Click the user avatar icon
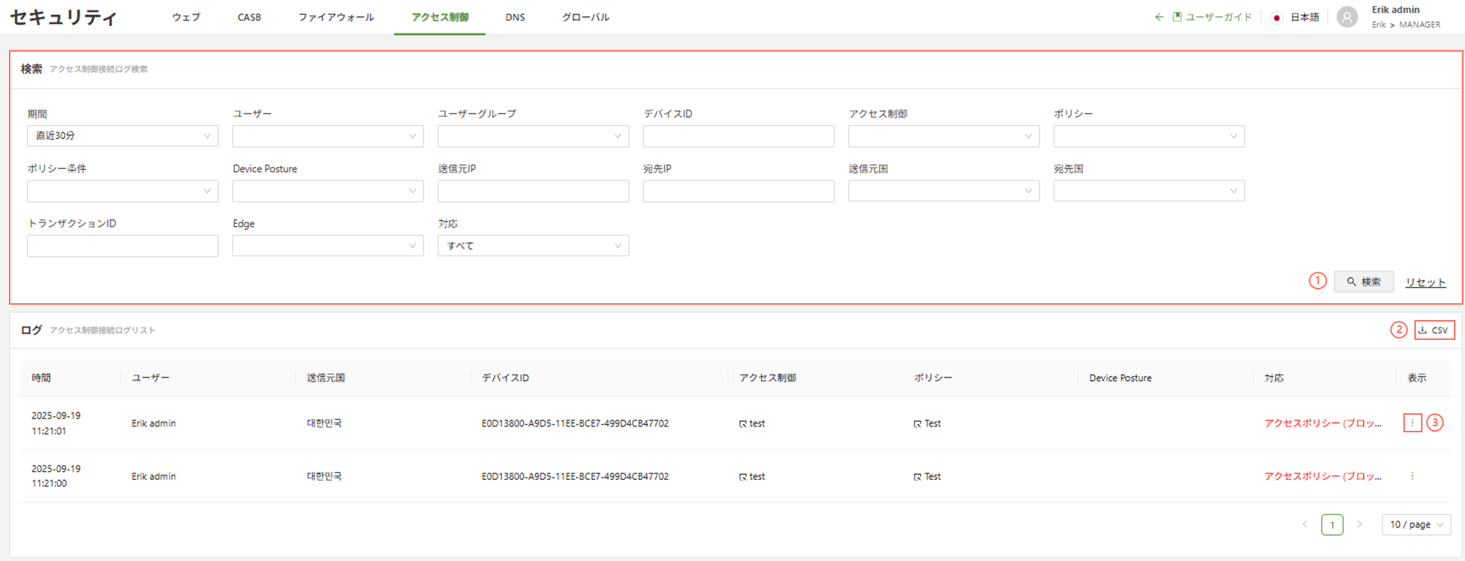Screen dimensions: 1465x561 click(x=1347, y=17)
